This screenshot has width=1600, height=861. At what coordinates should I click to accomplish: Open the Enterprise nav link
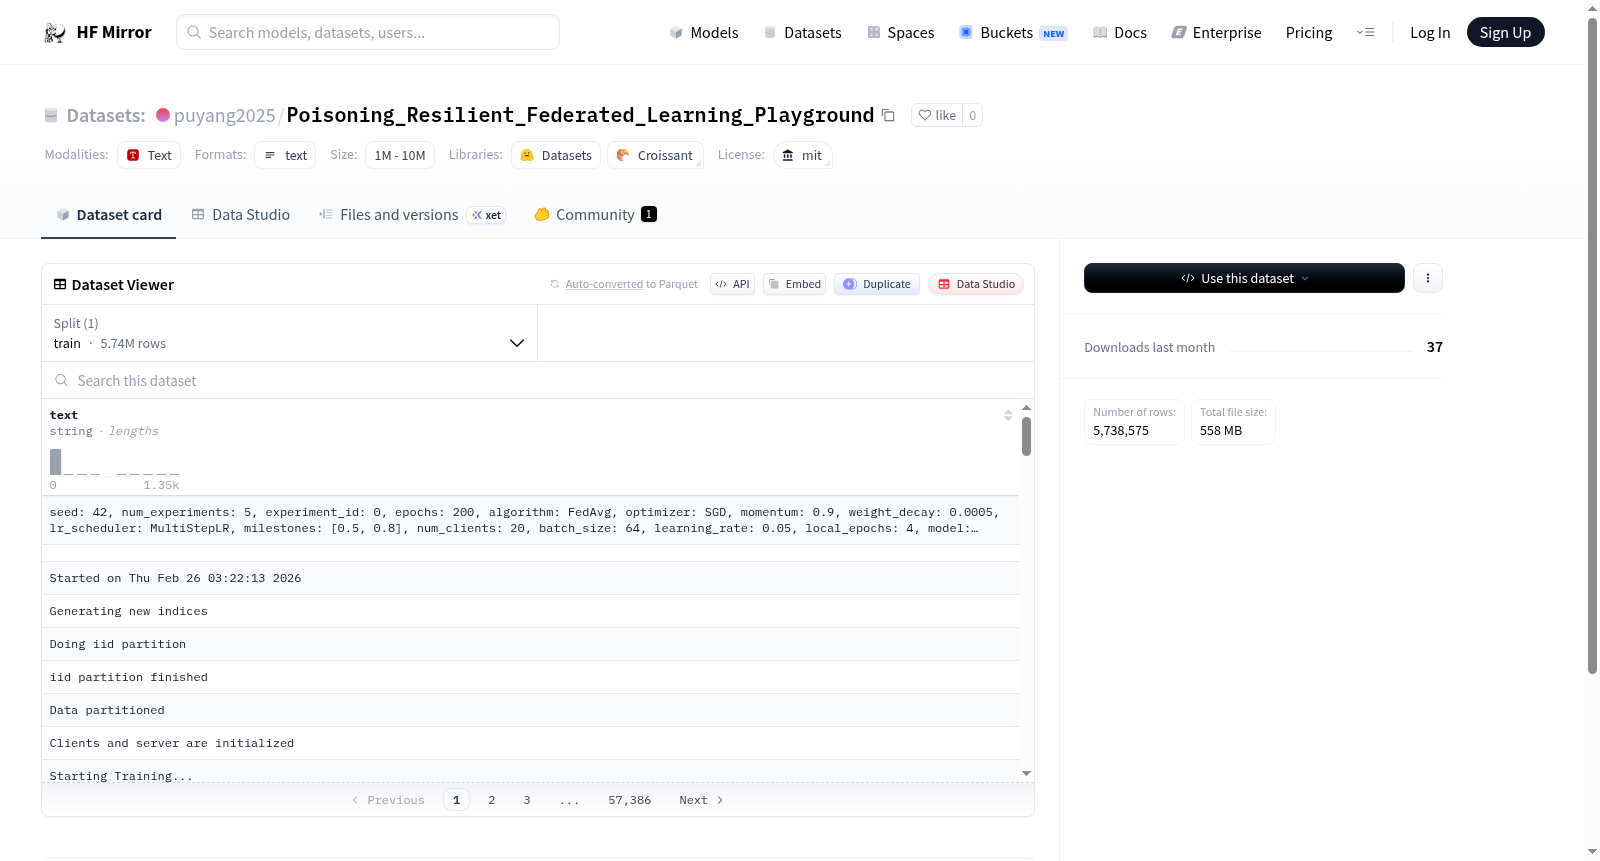pos(1216,32)
